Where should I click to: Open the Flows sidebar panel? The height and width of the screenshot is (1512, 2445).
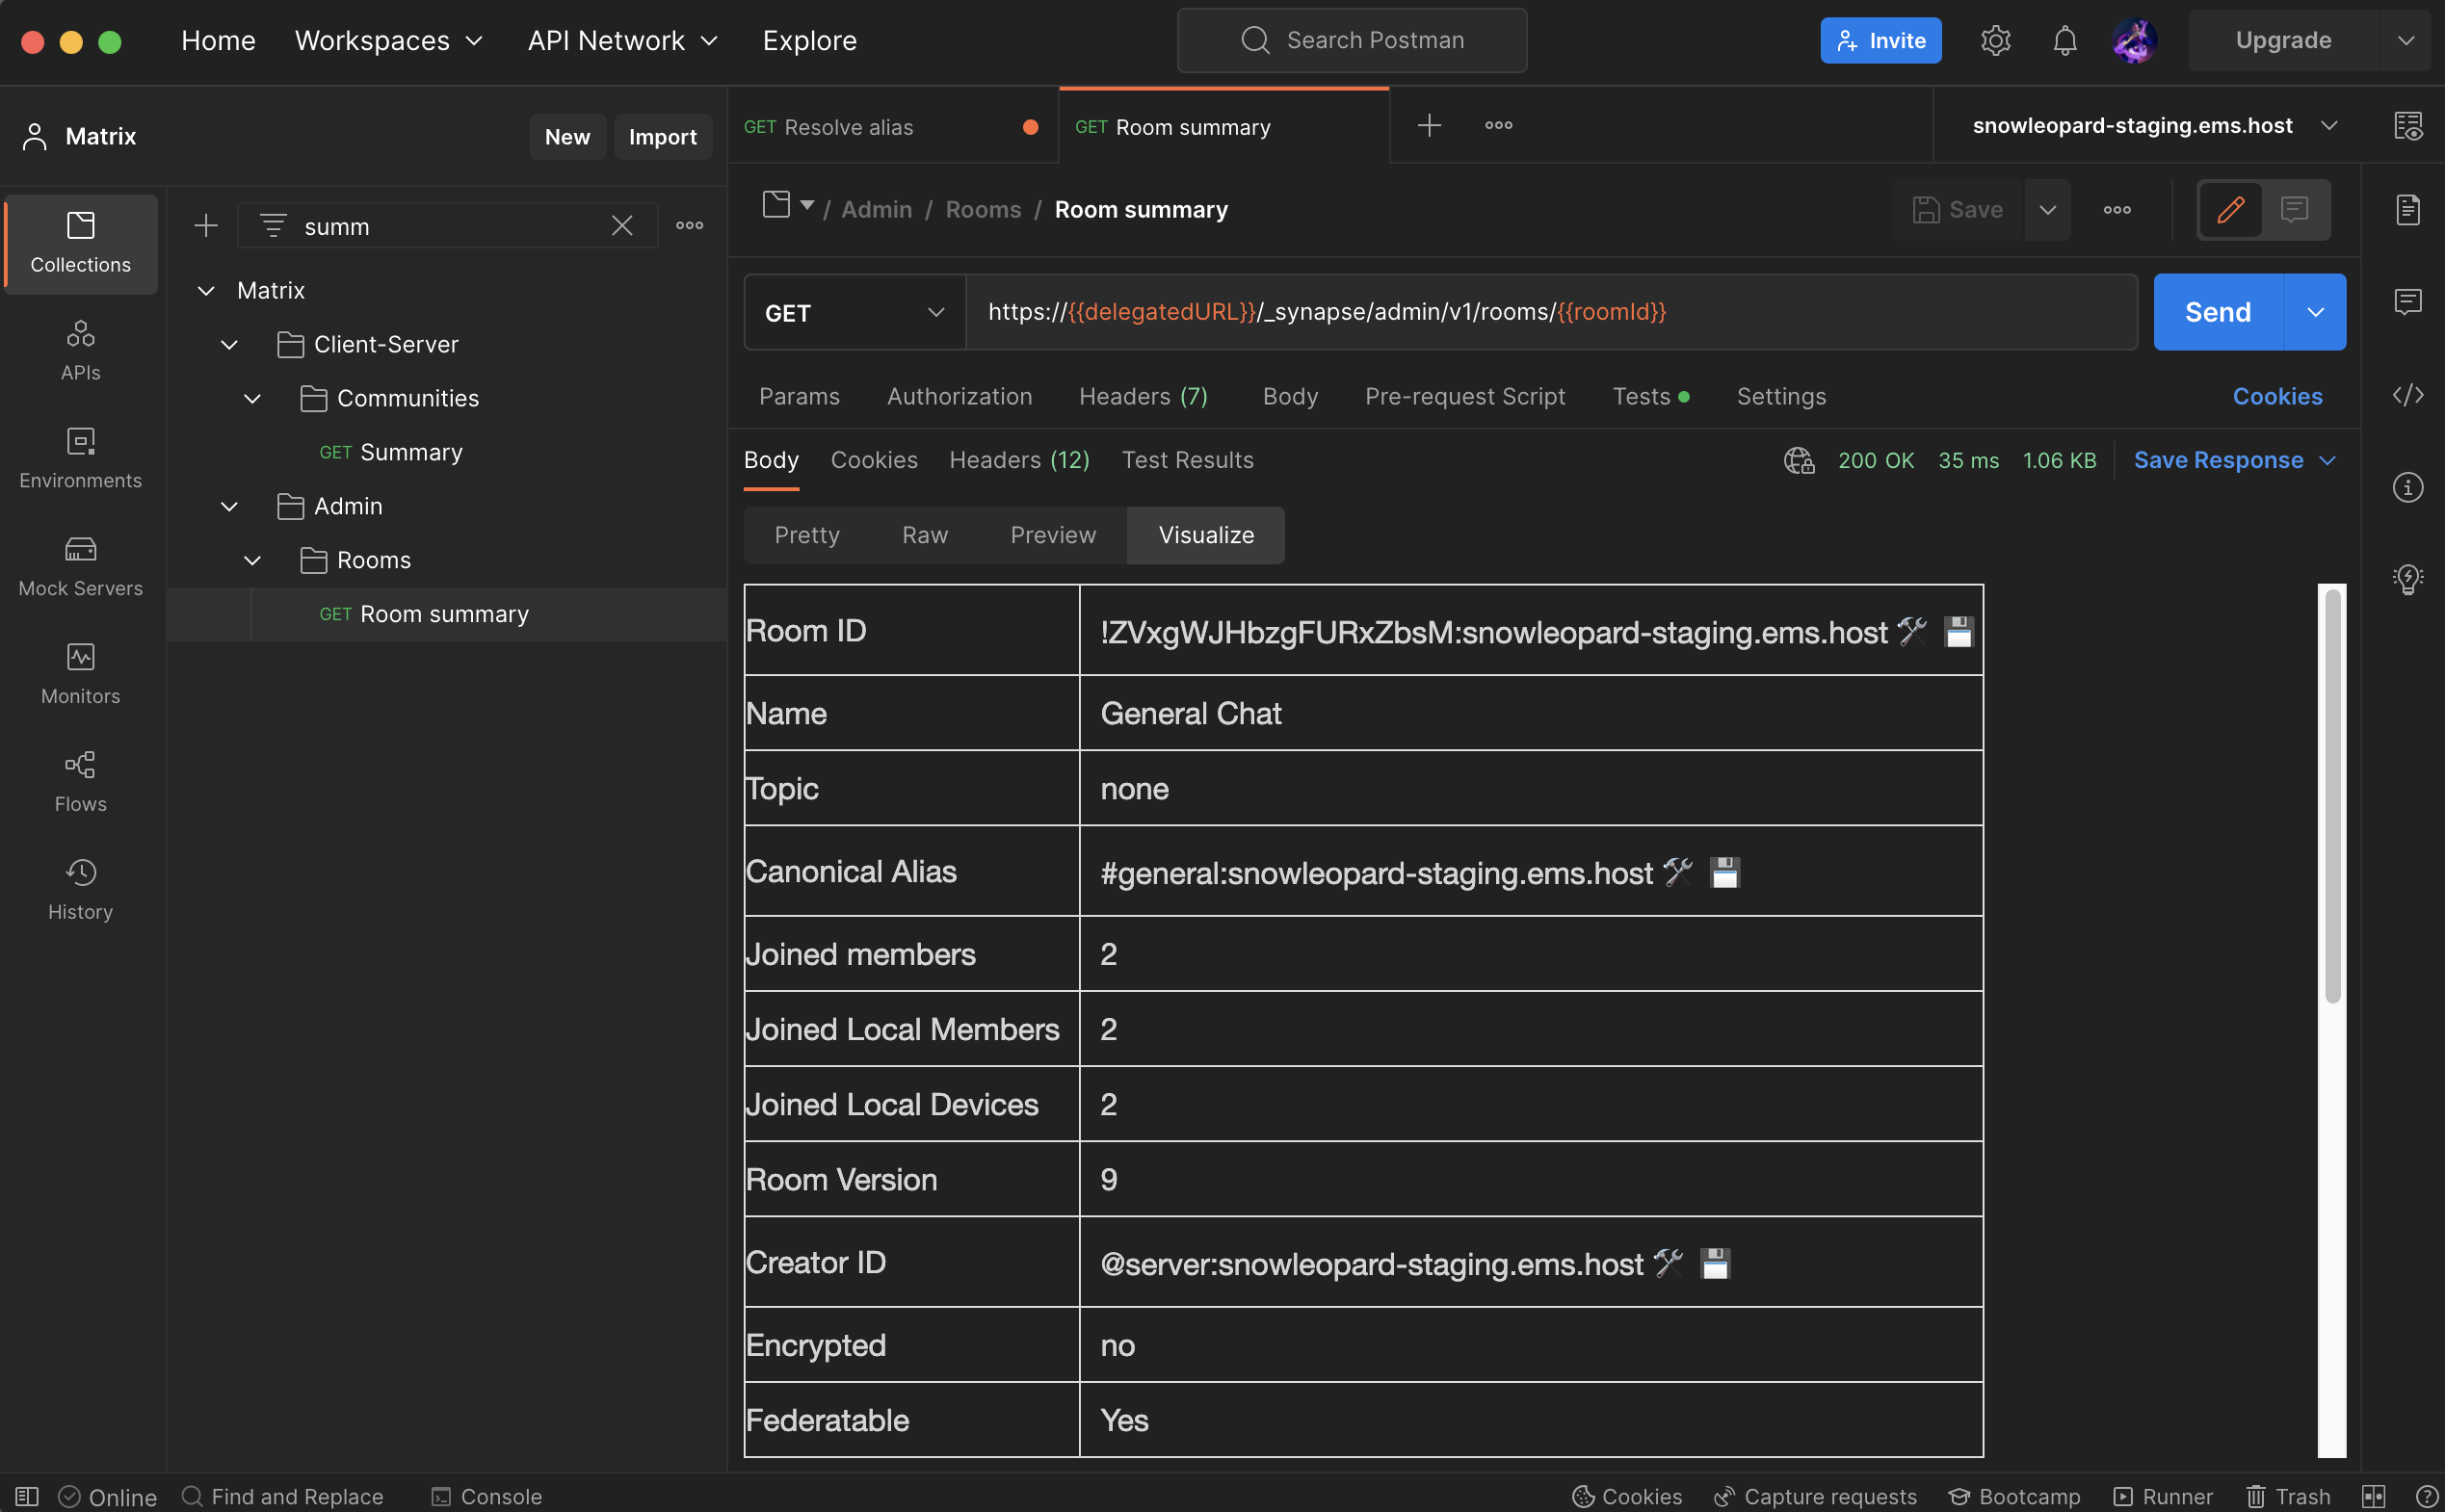click(x=80, y=783)
